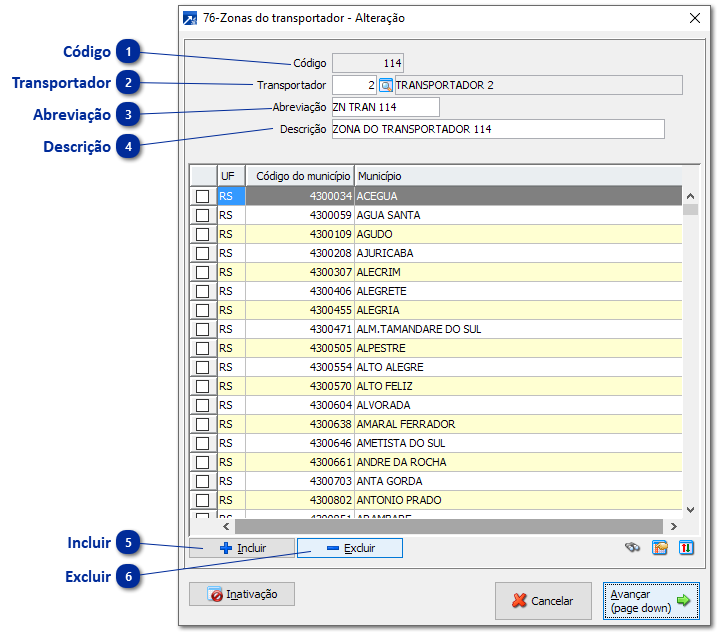
Task: Click the Transportador code input field
Action: tap(354, 85)
